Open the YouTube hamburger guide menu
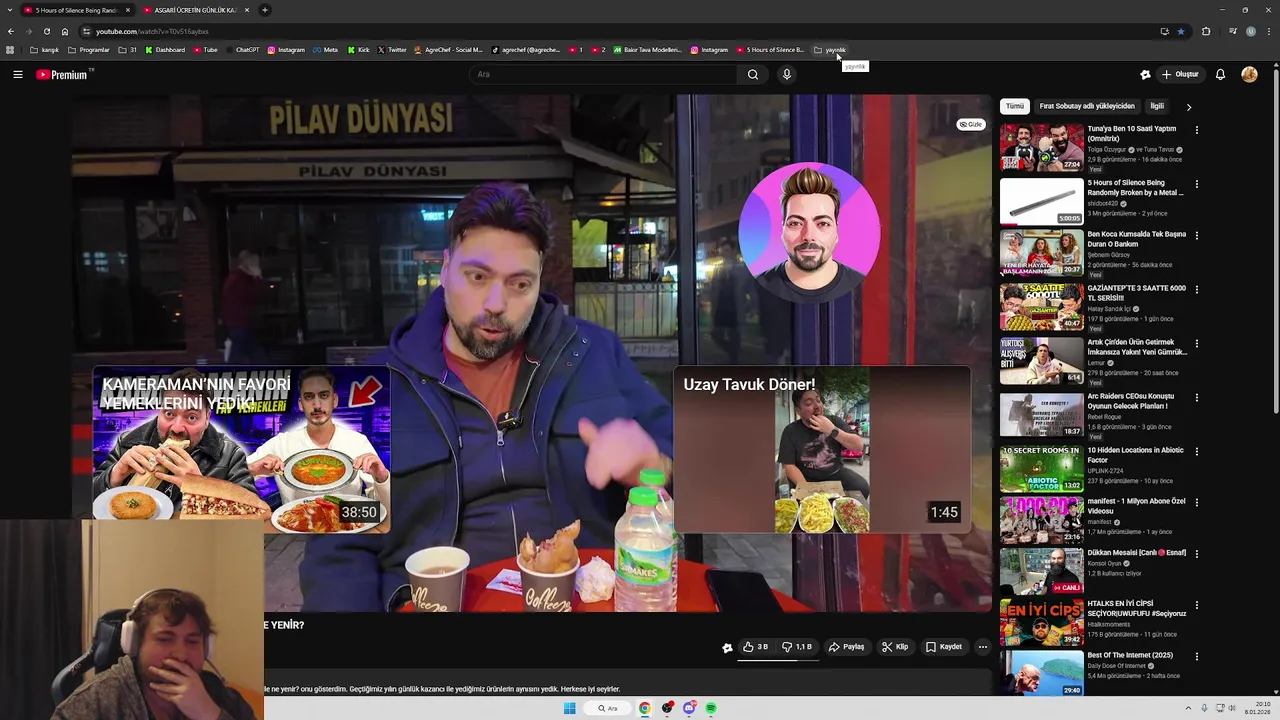Viewport: 1280px width, 720px height. click(x=18, y=74)
